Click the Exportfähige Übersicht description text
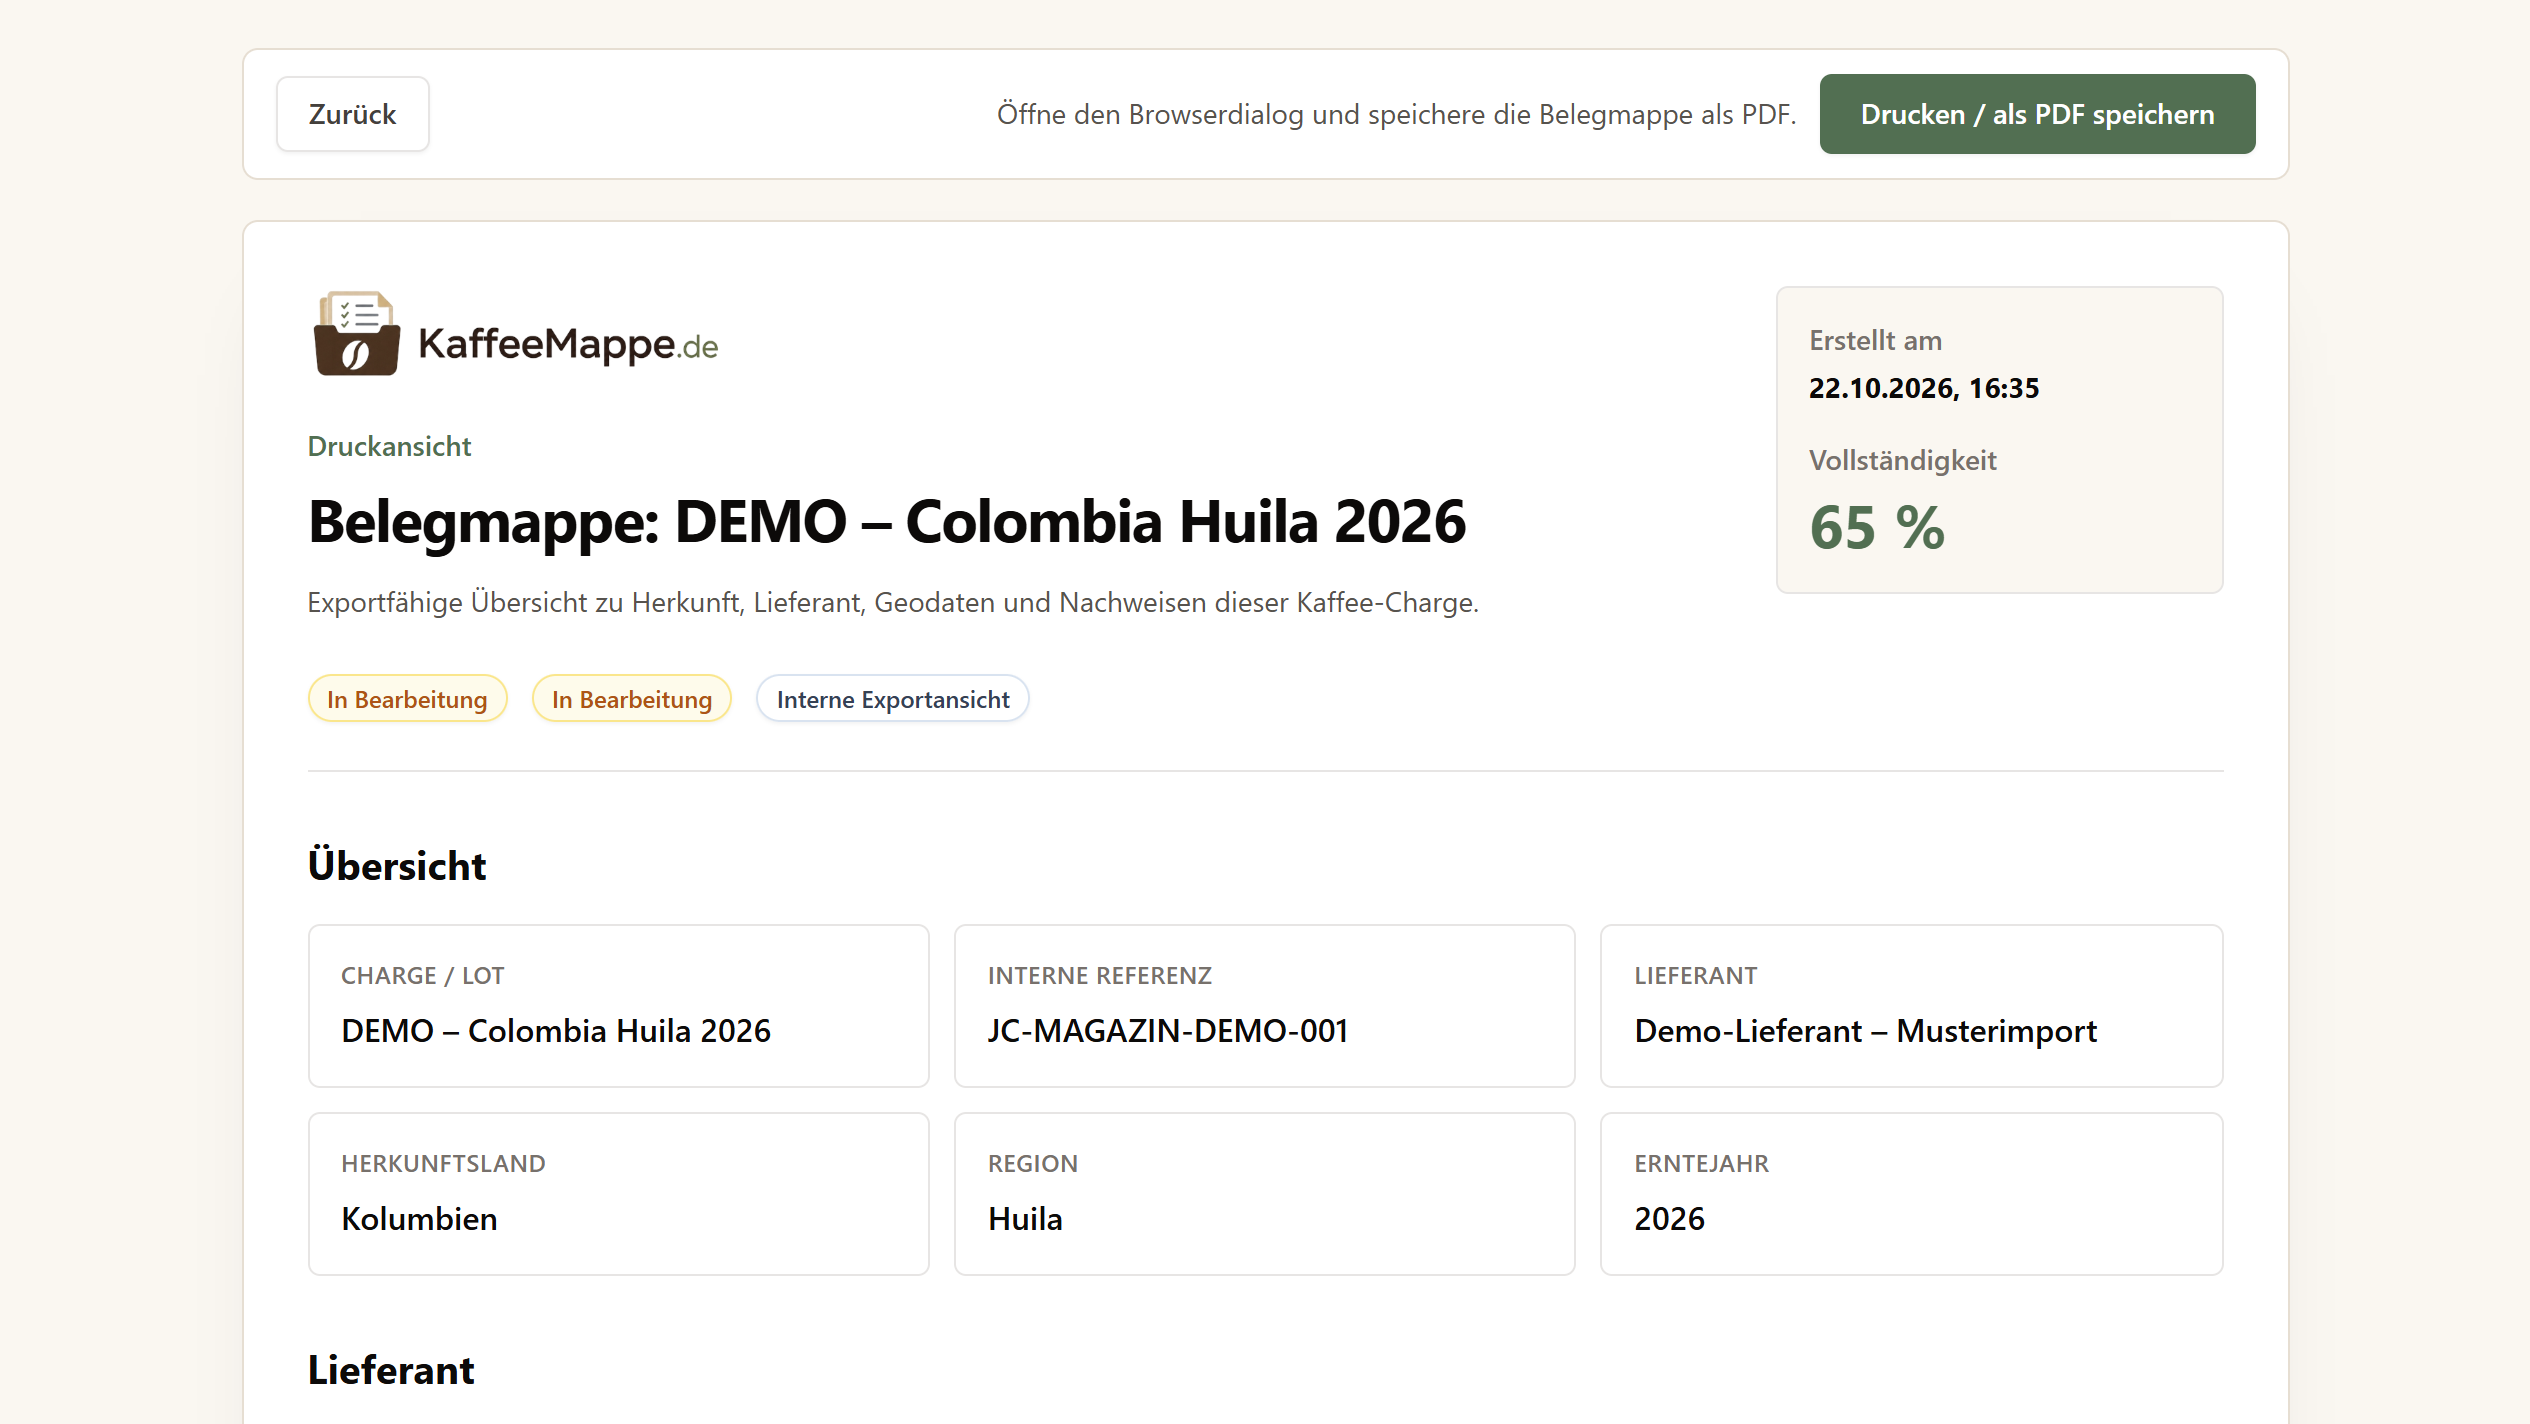 (x=893, y=602)
